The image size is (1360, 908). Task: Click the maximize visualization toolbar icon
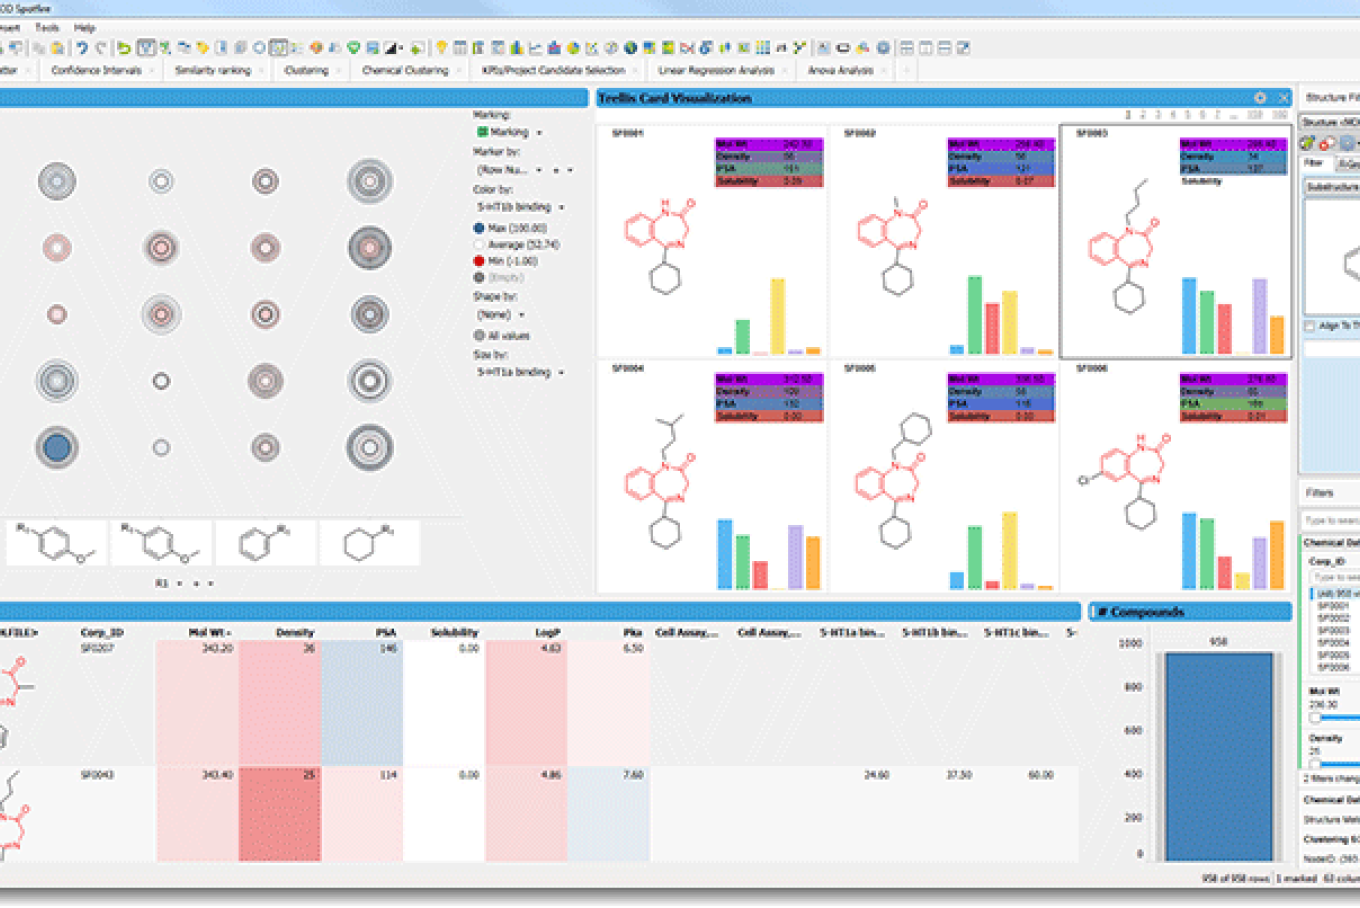tap(963, 48)
